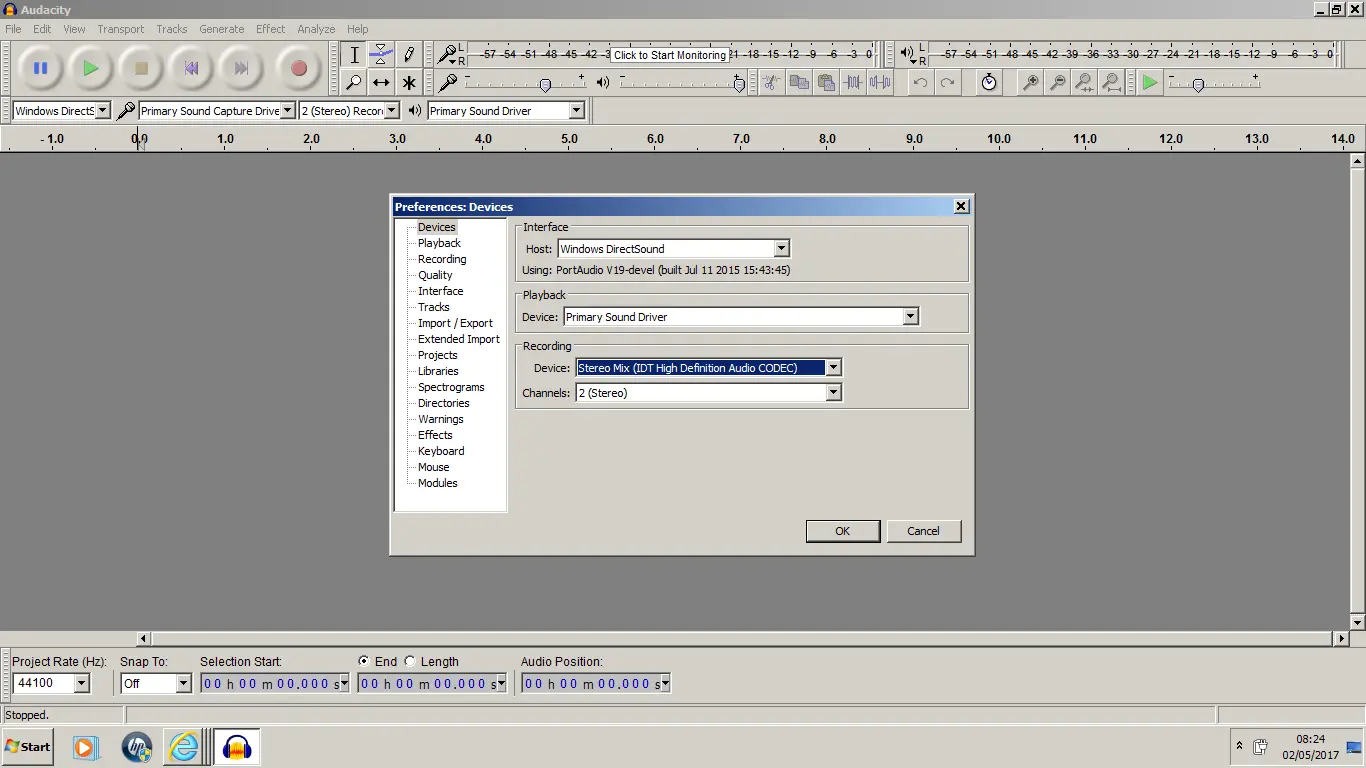Click the Silence audio icon
Viewport: 1366px width, 768px height.
pos(879,82)
